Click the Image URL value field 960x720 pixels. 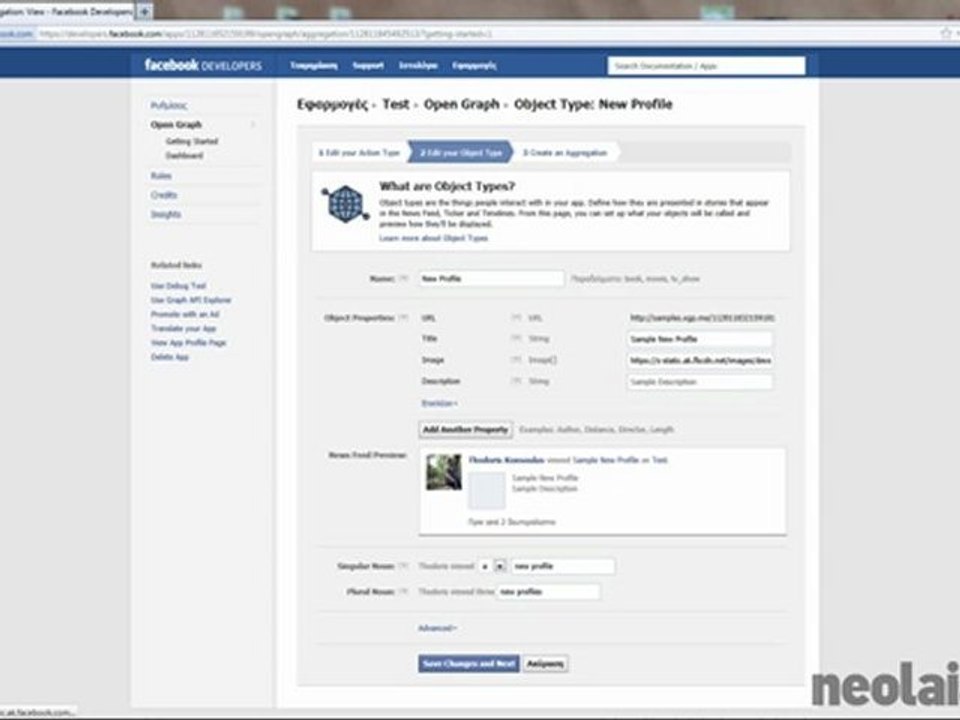click(700, 361)
